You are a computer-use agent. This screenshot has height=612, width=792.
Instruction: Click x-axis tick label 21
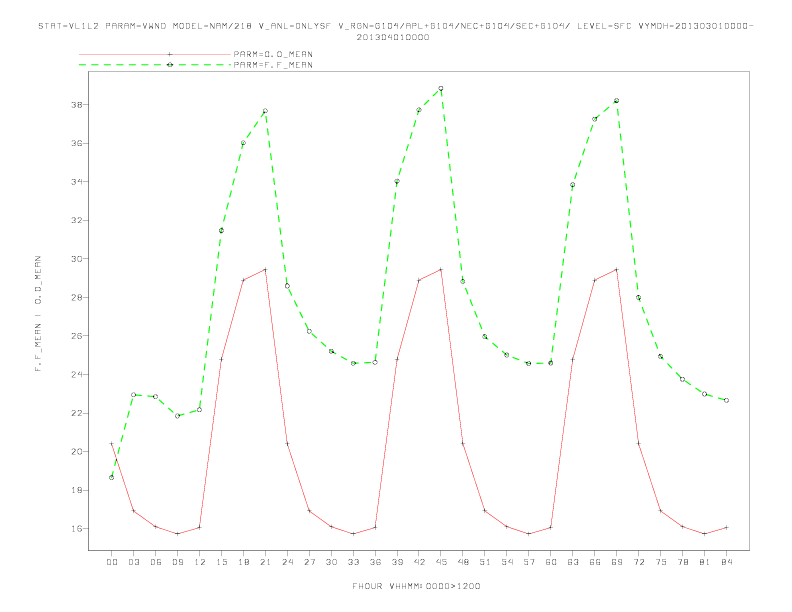click(265, 562)
